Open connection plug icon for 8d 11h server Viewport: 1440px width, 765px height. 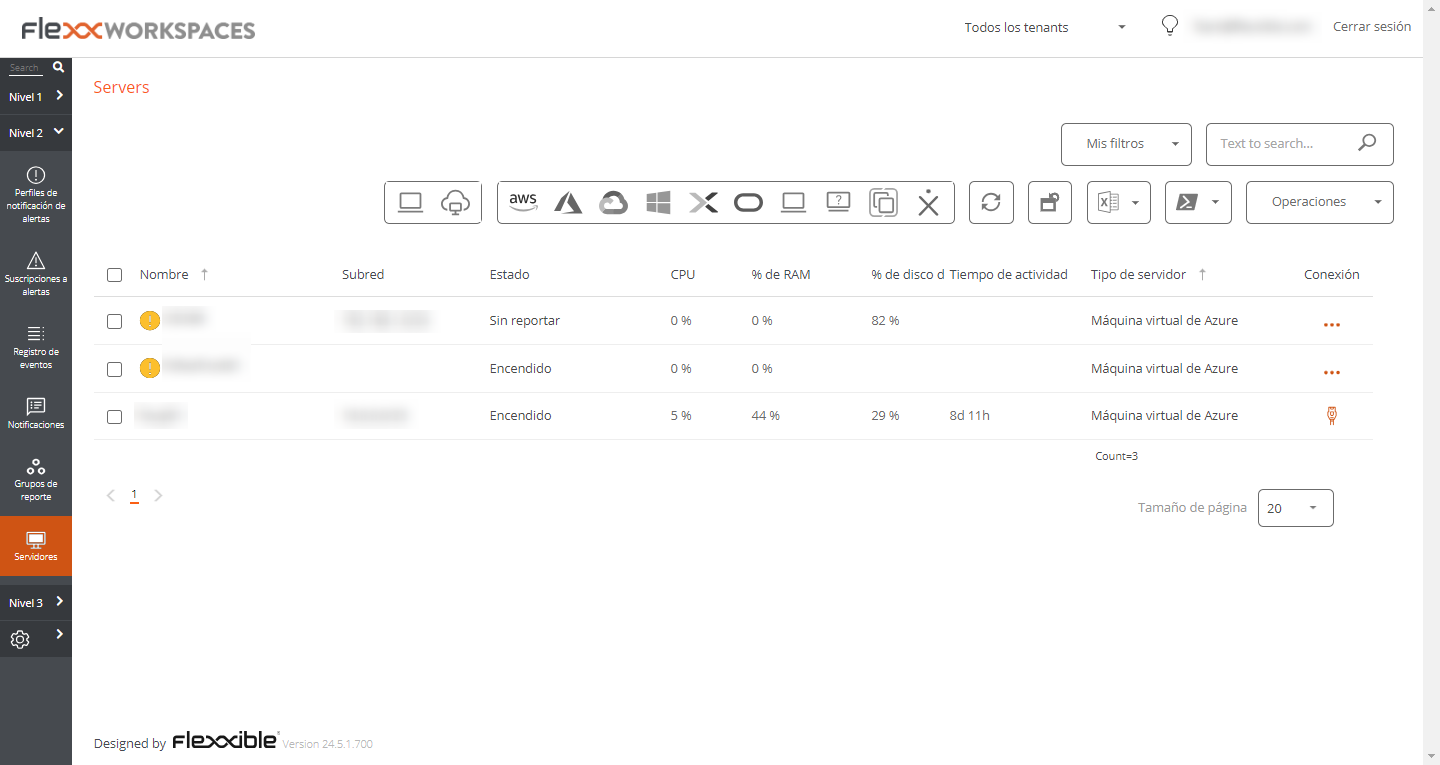pos(1332,416)
